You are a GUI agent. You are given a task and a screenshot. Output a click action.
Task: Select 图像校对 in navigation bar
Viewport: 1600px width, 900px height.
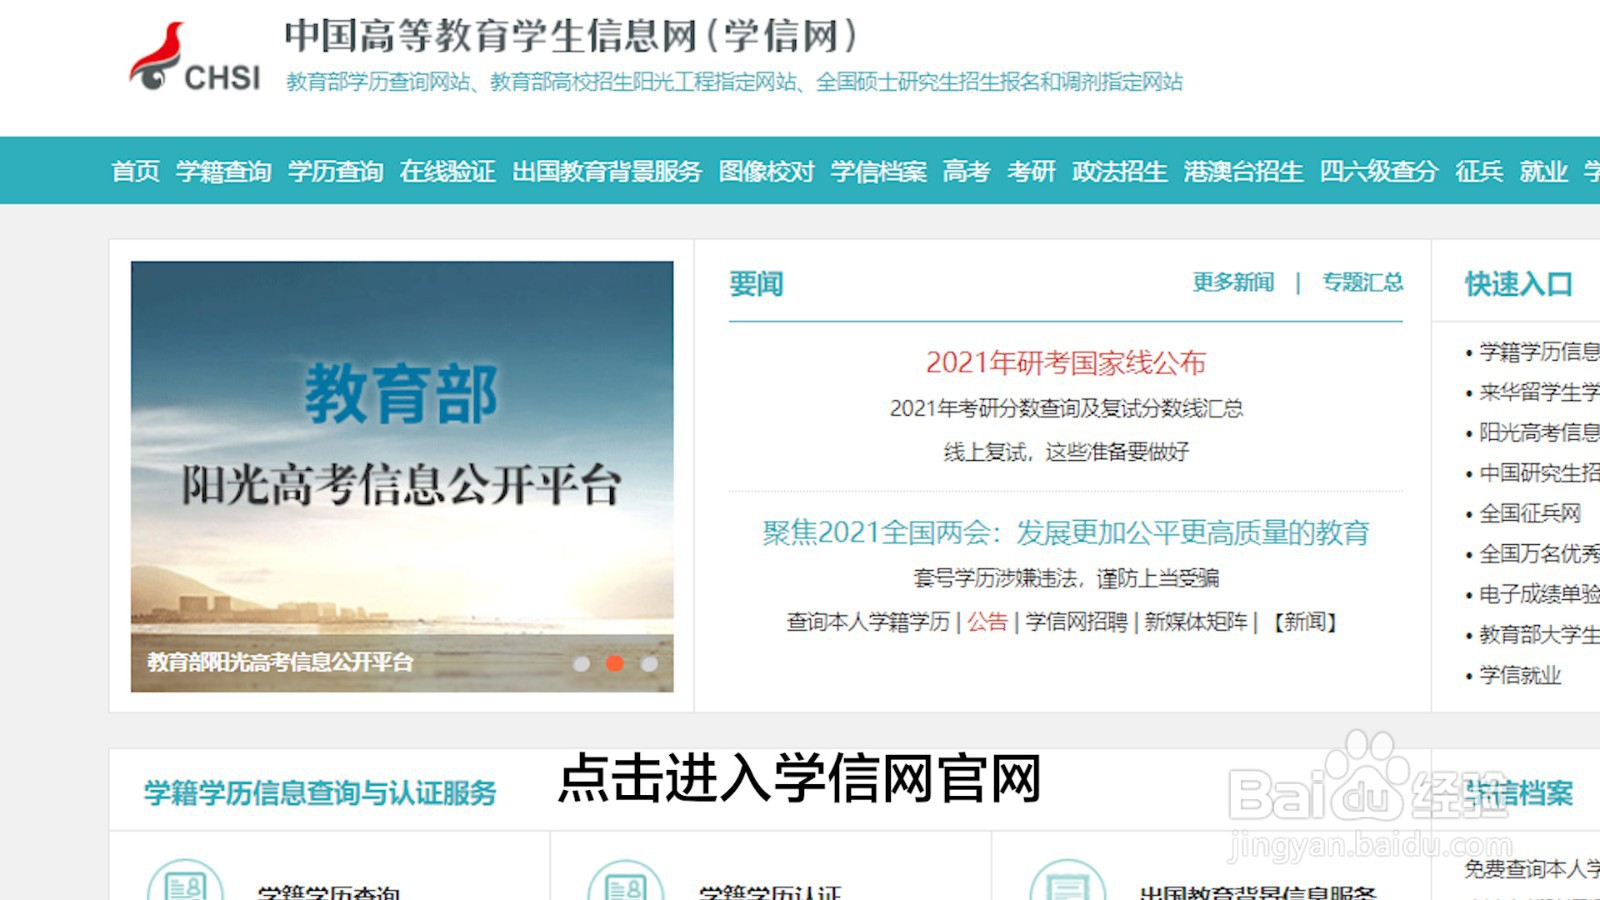tap(767, 172)
